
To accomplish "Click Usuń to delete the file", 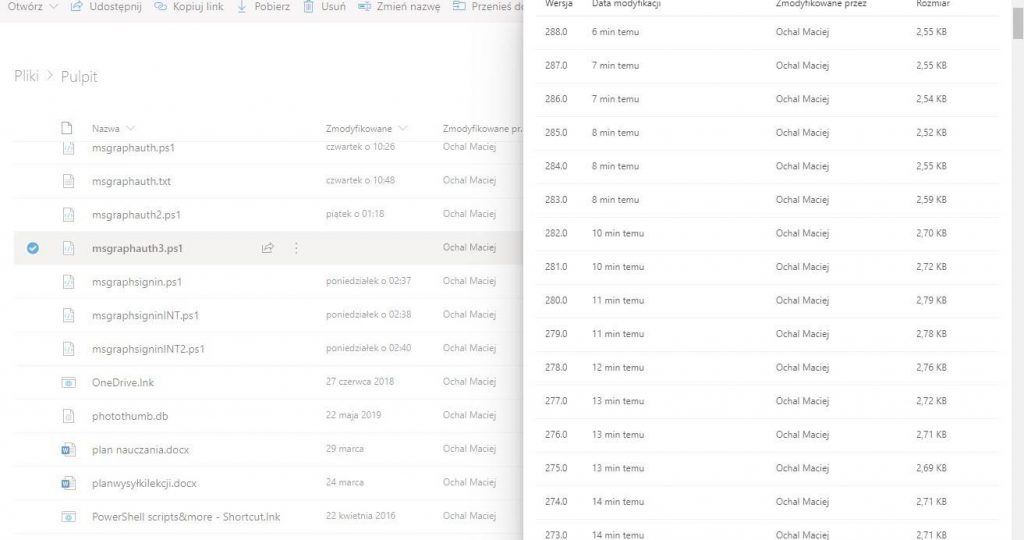I will click(325, 6).
